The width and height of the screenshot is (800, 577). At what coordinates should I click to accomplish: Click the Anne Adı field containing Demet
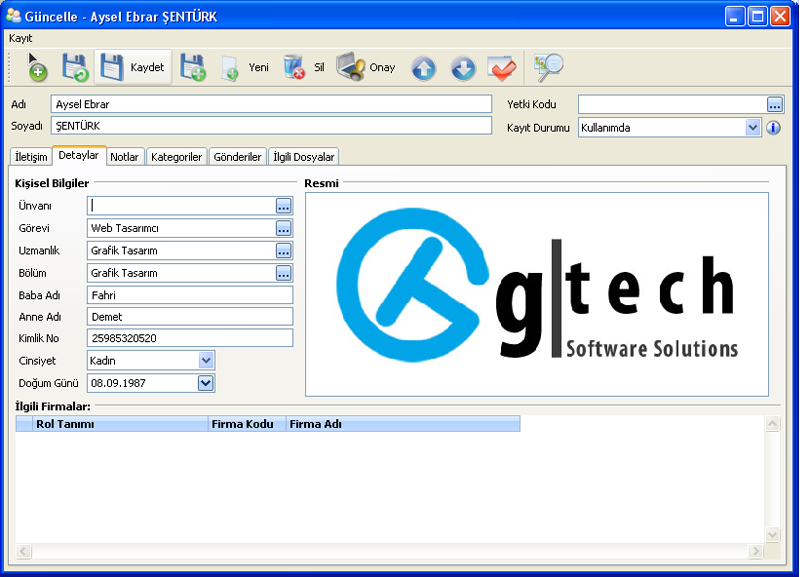[190, 317]
